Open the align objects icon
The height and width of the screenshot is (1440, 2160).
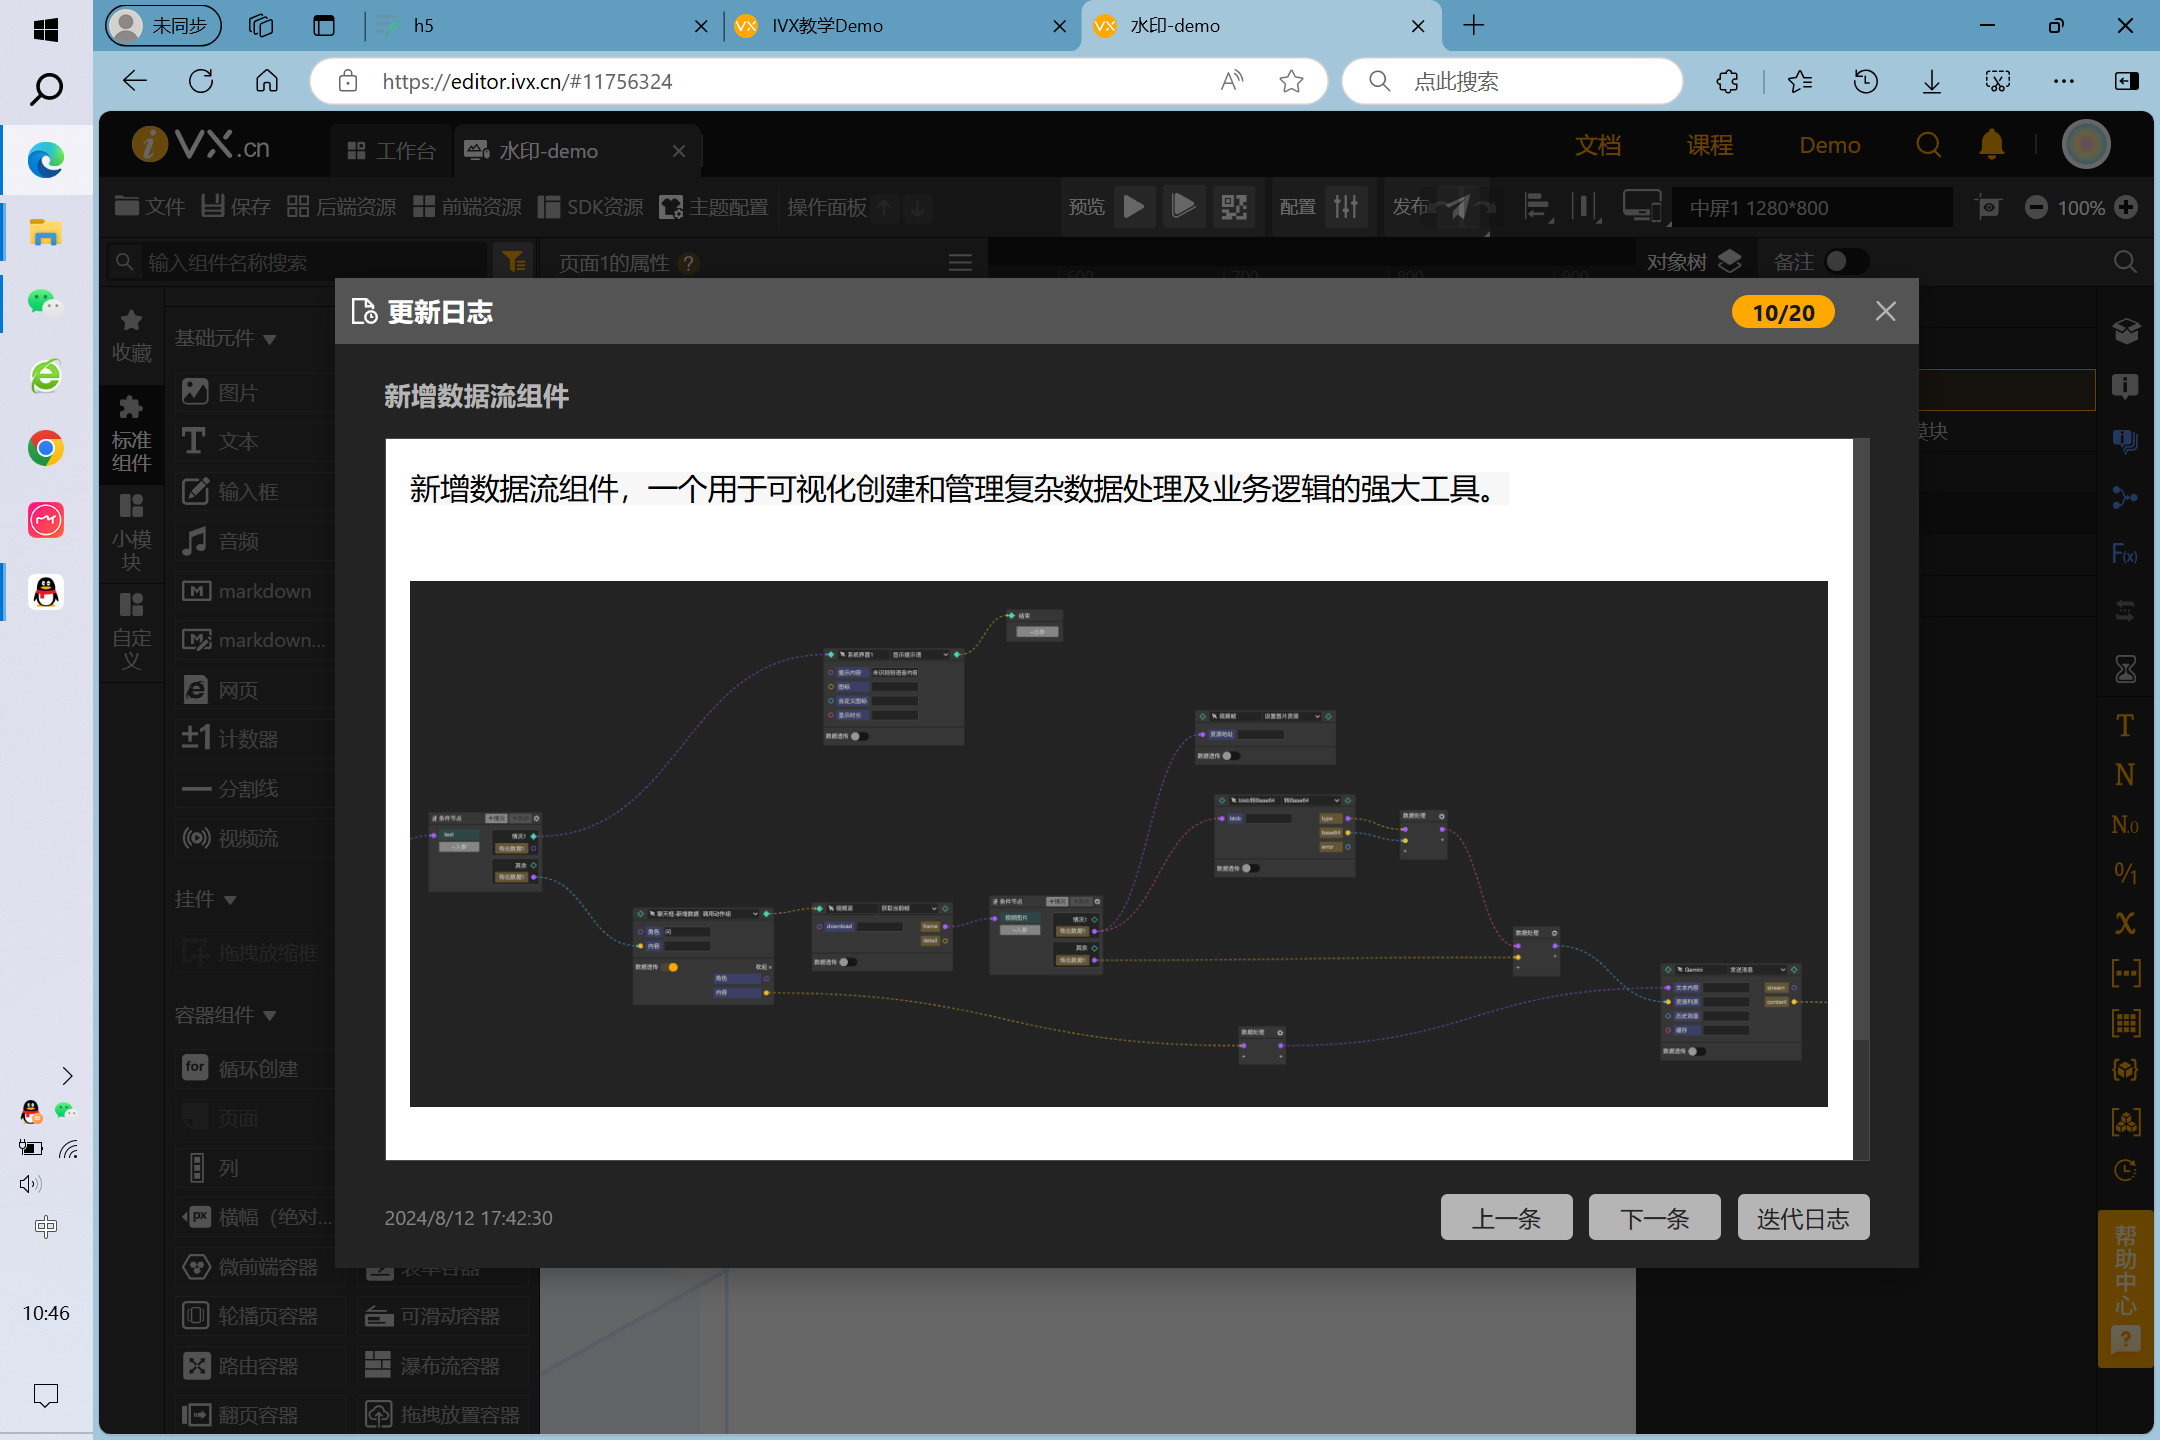click(1536, 207)
